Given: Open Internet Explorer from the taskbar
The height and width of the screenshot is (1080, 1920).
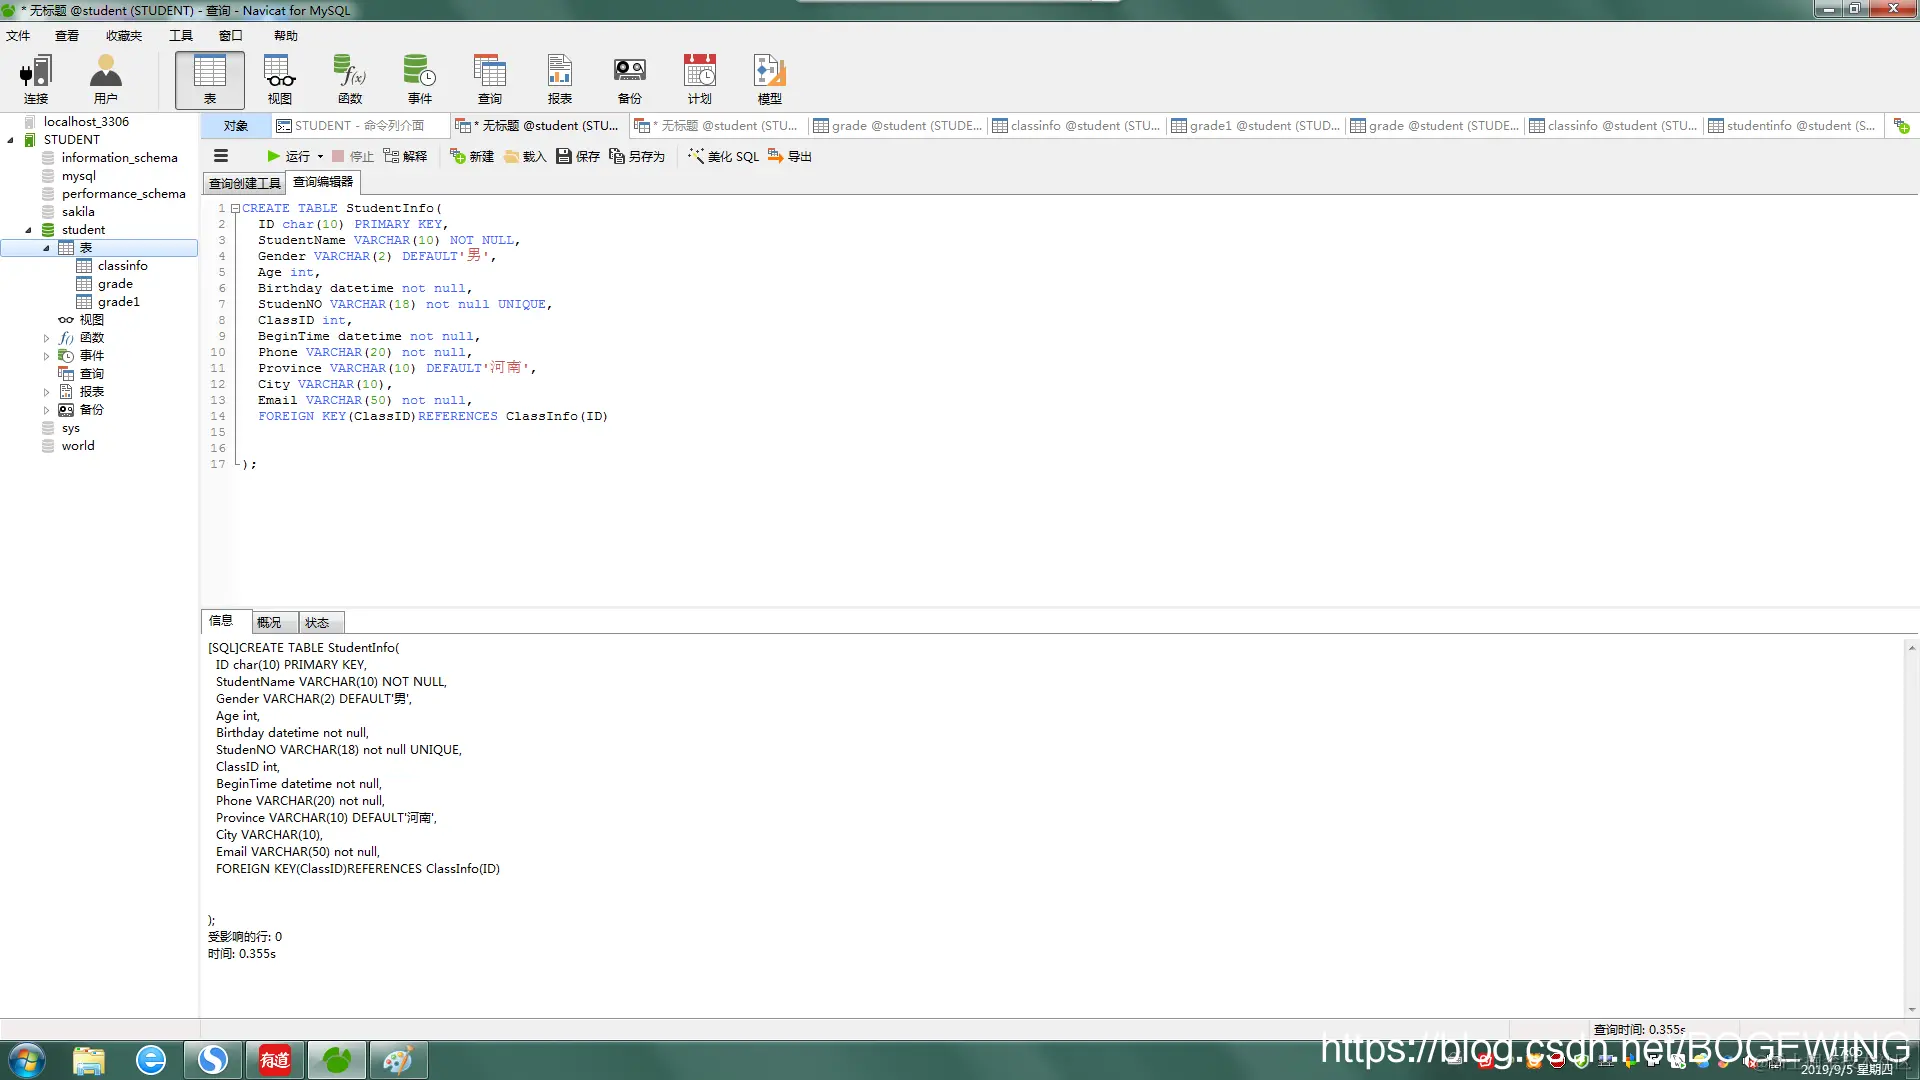Looking at the screenshot, I should click(x=151, y=1059).
